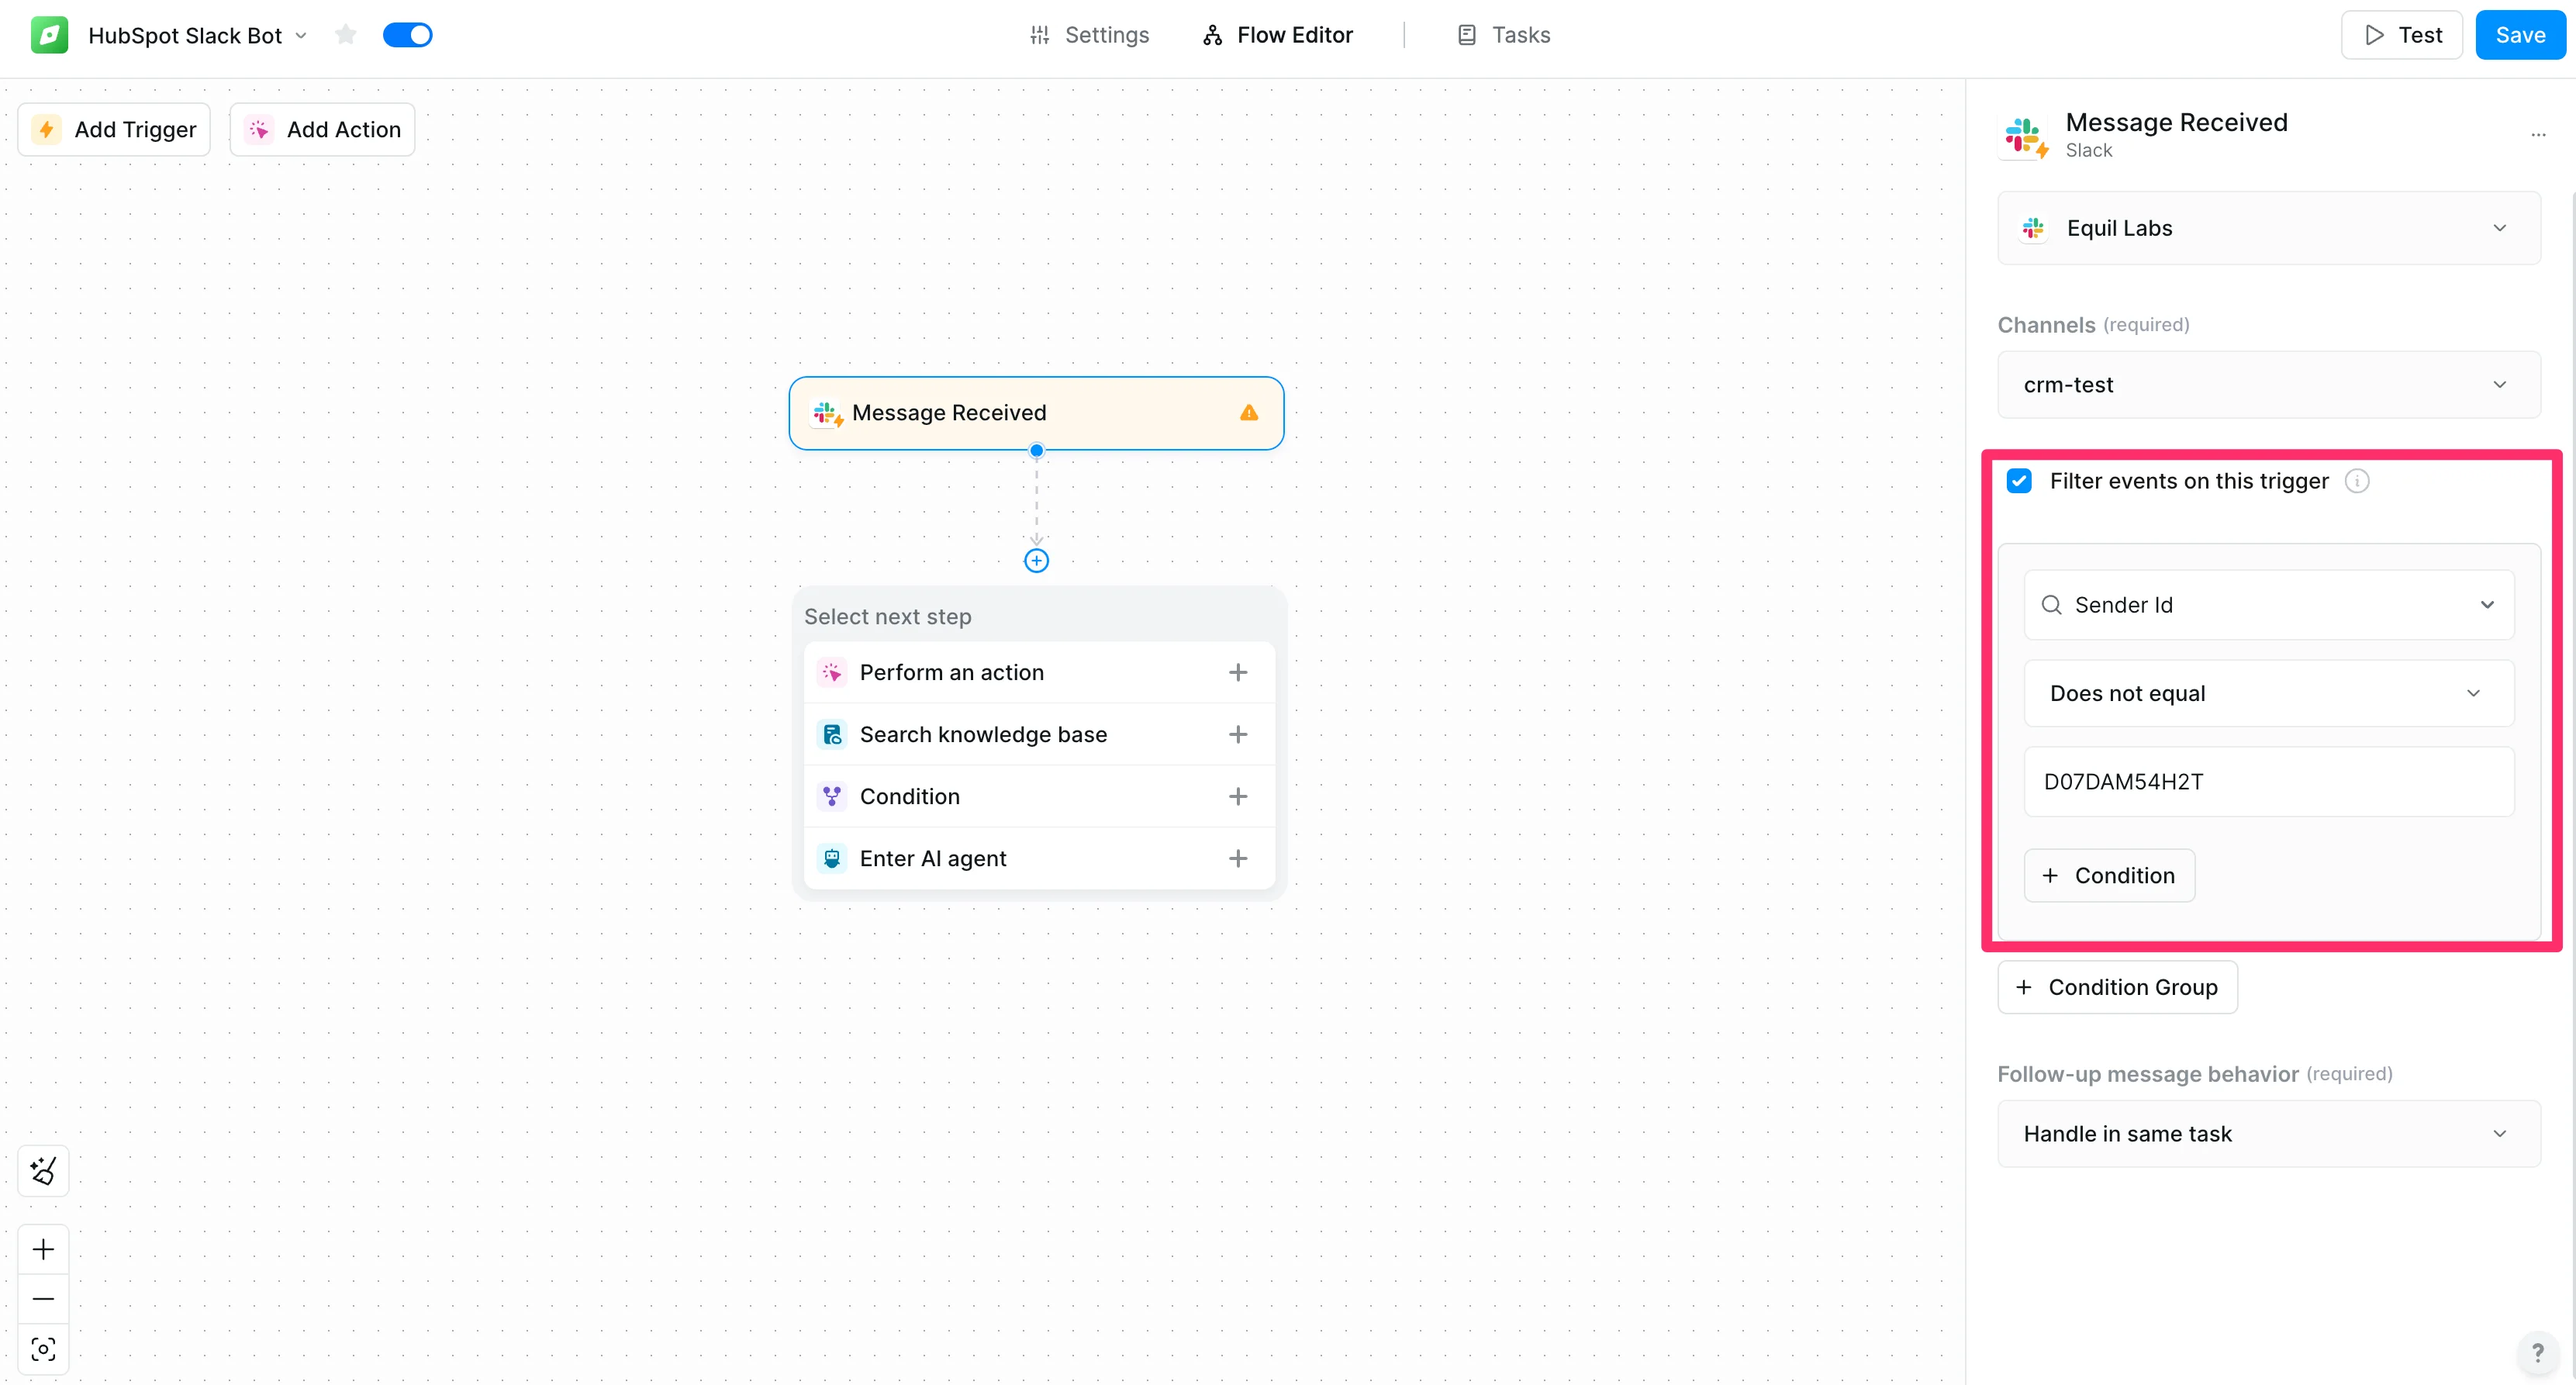Expand the Equil Labs workspace dropdown
Viewport: 2576px width, 1385px height.
coord(2268,228)
